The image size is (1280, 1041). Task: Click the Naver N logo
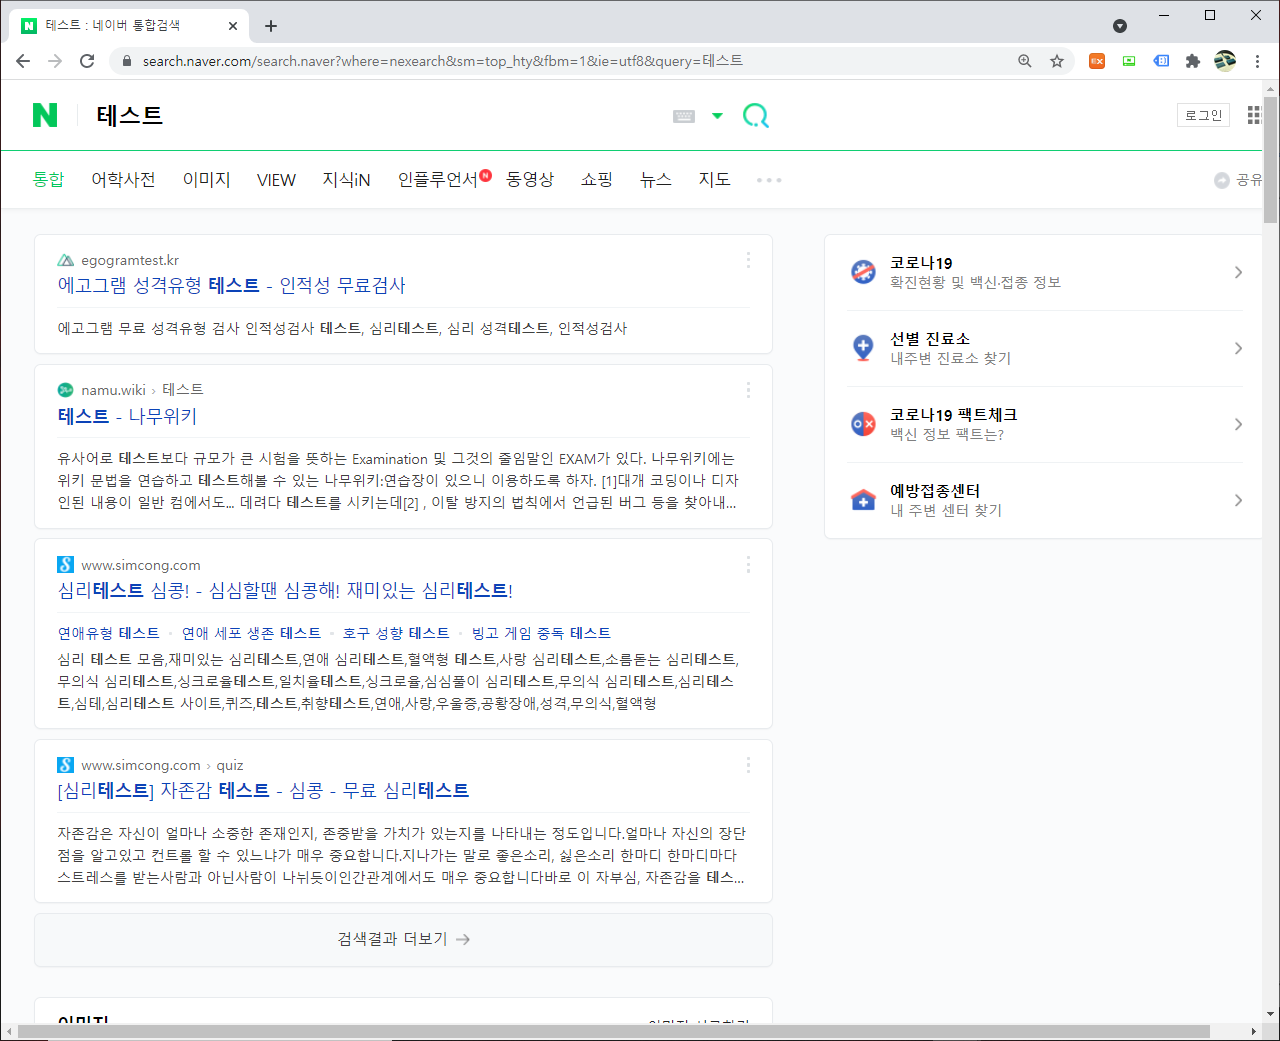(45, 115)
